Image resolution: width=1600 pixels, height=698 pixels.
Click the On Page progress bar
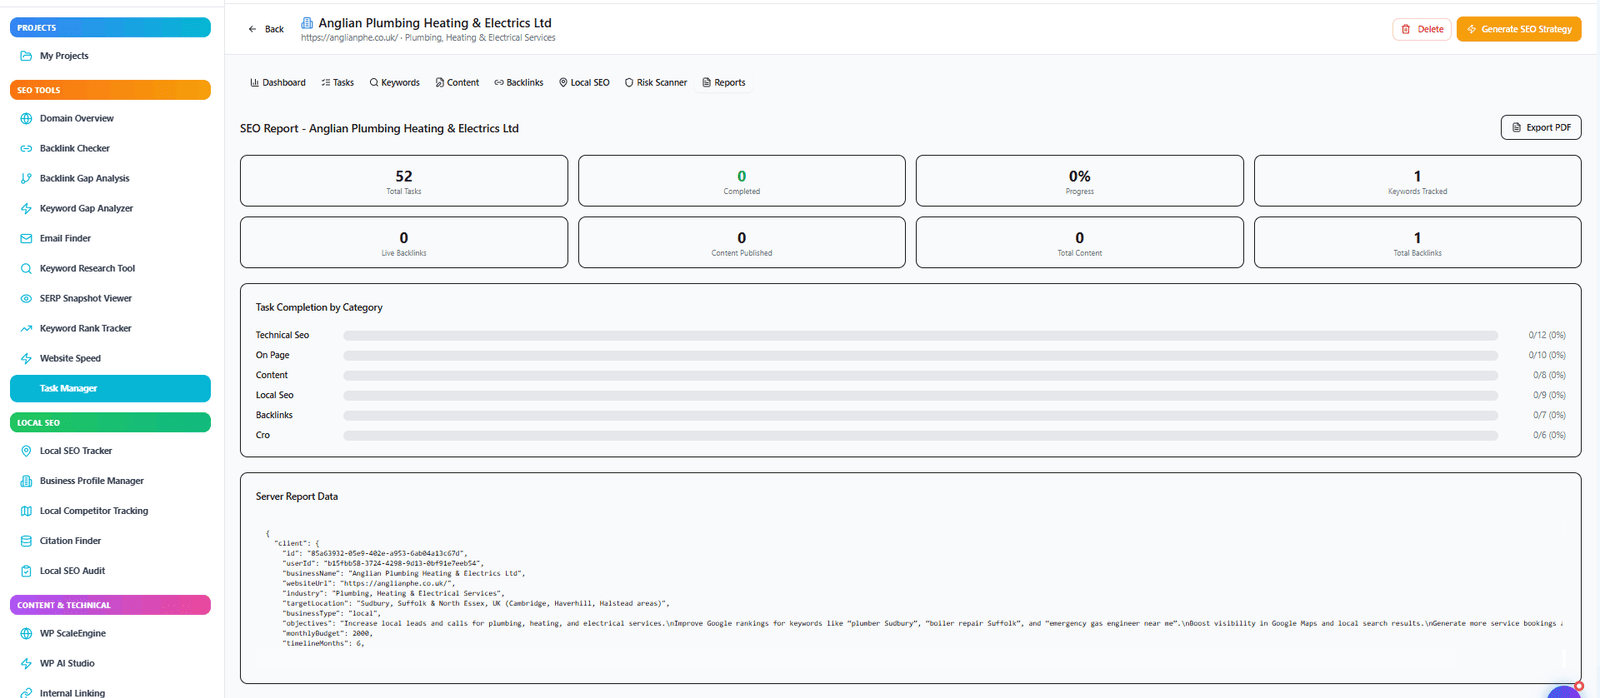(x=920, y=356)
